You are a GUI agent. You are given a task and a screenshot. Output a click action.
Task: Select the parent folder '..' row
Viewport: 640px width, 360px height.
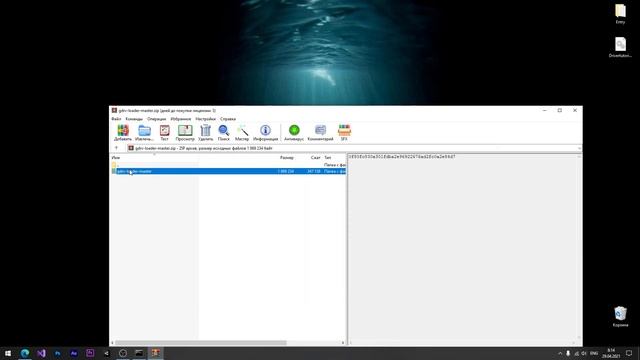click(229, 165)
